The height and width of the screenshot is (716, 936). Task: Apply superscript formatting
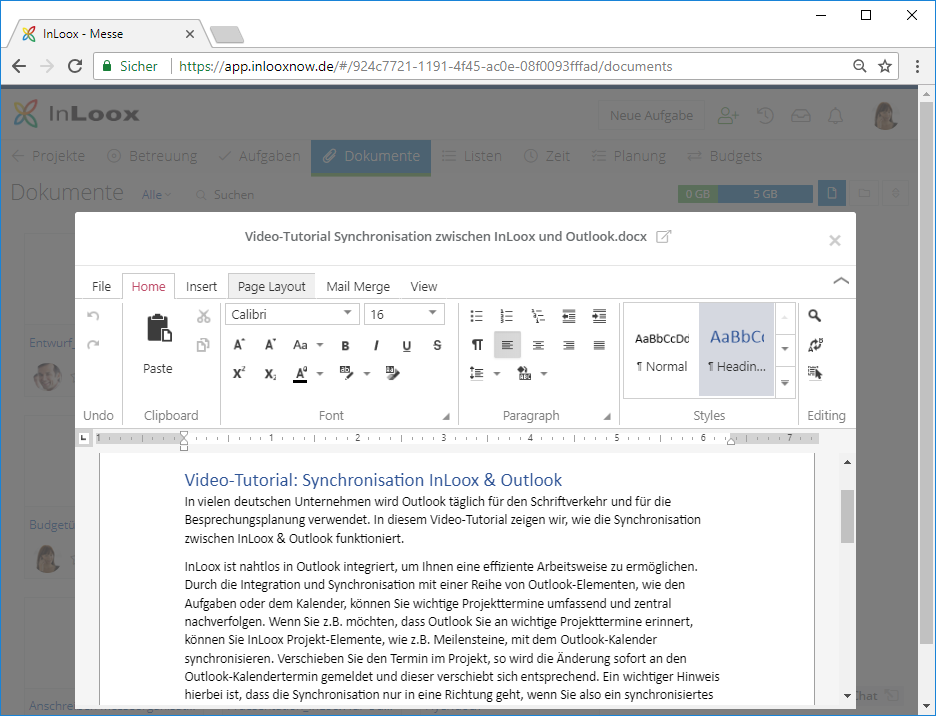pyautogui.click(x=239, y=374)
